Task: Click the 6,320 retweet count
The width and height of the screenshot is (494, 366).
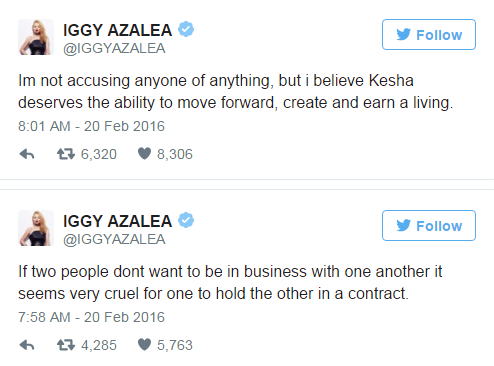Action: (99, 154)
